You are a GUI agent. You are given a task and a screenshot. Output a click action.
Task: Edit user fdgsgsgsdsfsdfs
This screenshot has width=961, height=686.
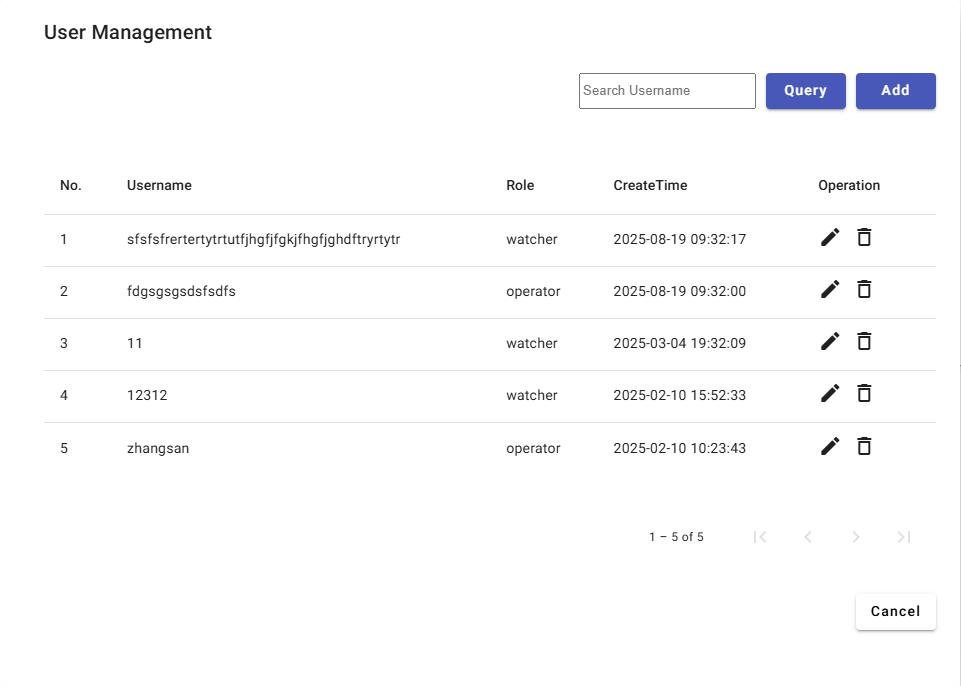pos(830,289)
